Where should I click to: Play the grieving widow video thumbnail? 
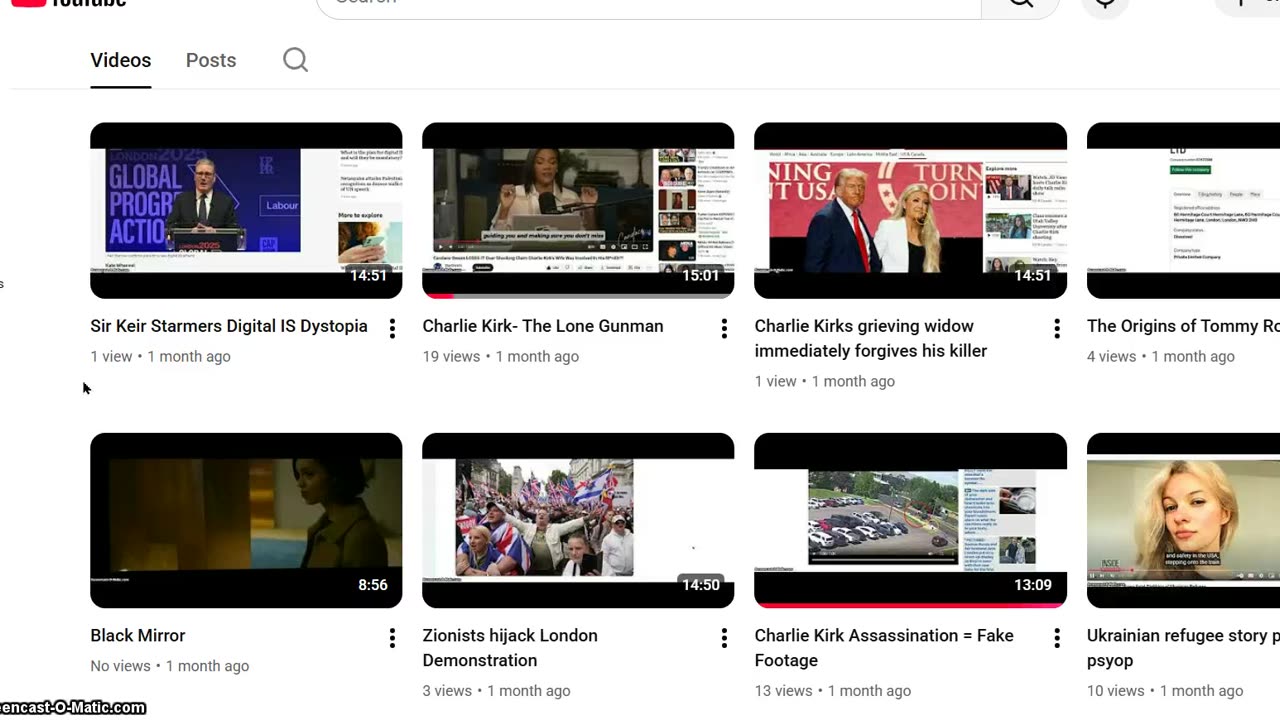(910, 210)
